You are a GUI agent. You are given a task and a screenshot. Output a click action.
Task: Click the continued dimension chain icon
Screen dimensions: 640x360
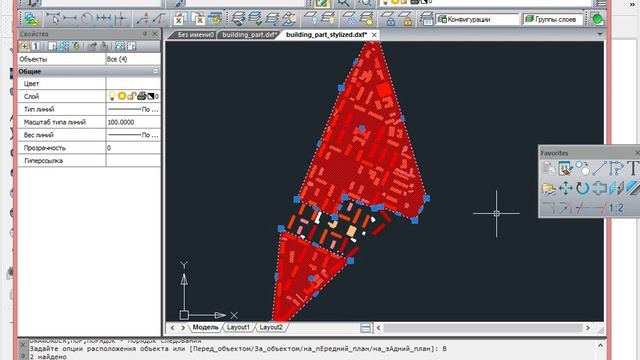(x=104, y=18)
